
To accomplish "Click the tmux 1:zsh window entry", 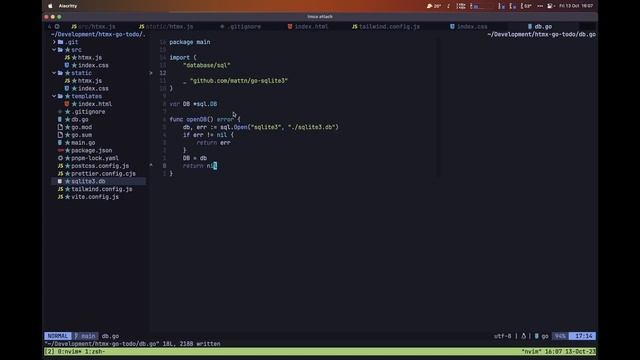I will [95, 351].
